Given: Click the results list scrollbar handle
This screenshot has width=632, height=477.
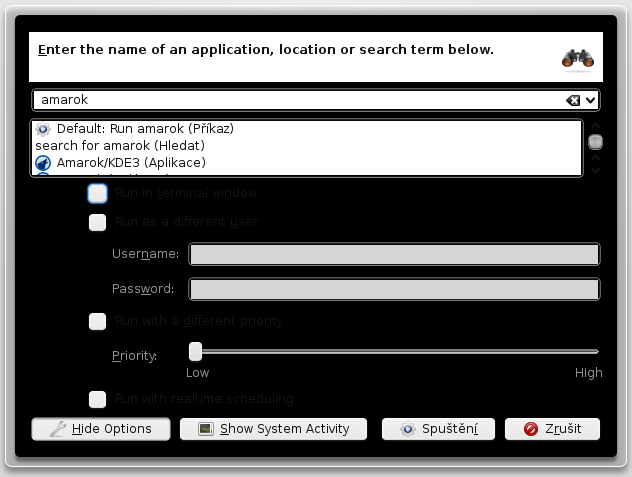Looking at the screenshot, I should pos(595,142).
